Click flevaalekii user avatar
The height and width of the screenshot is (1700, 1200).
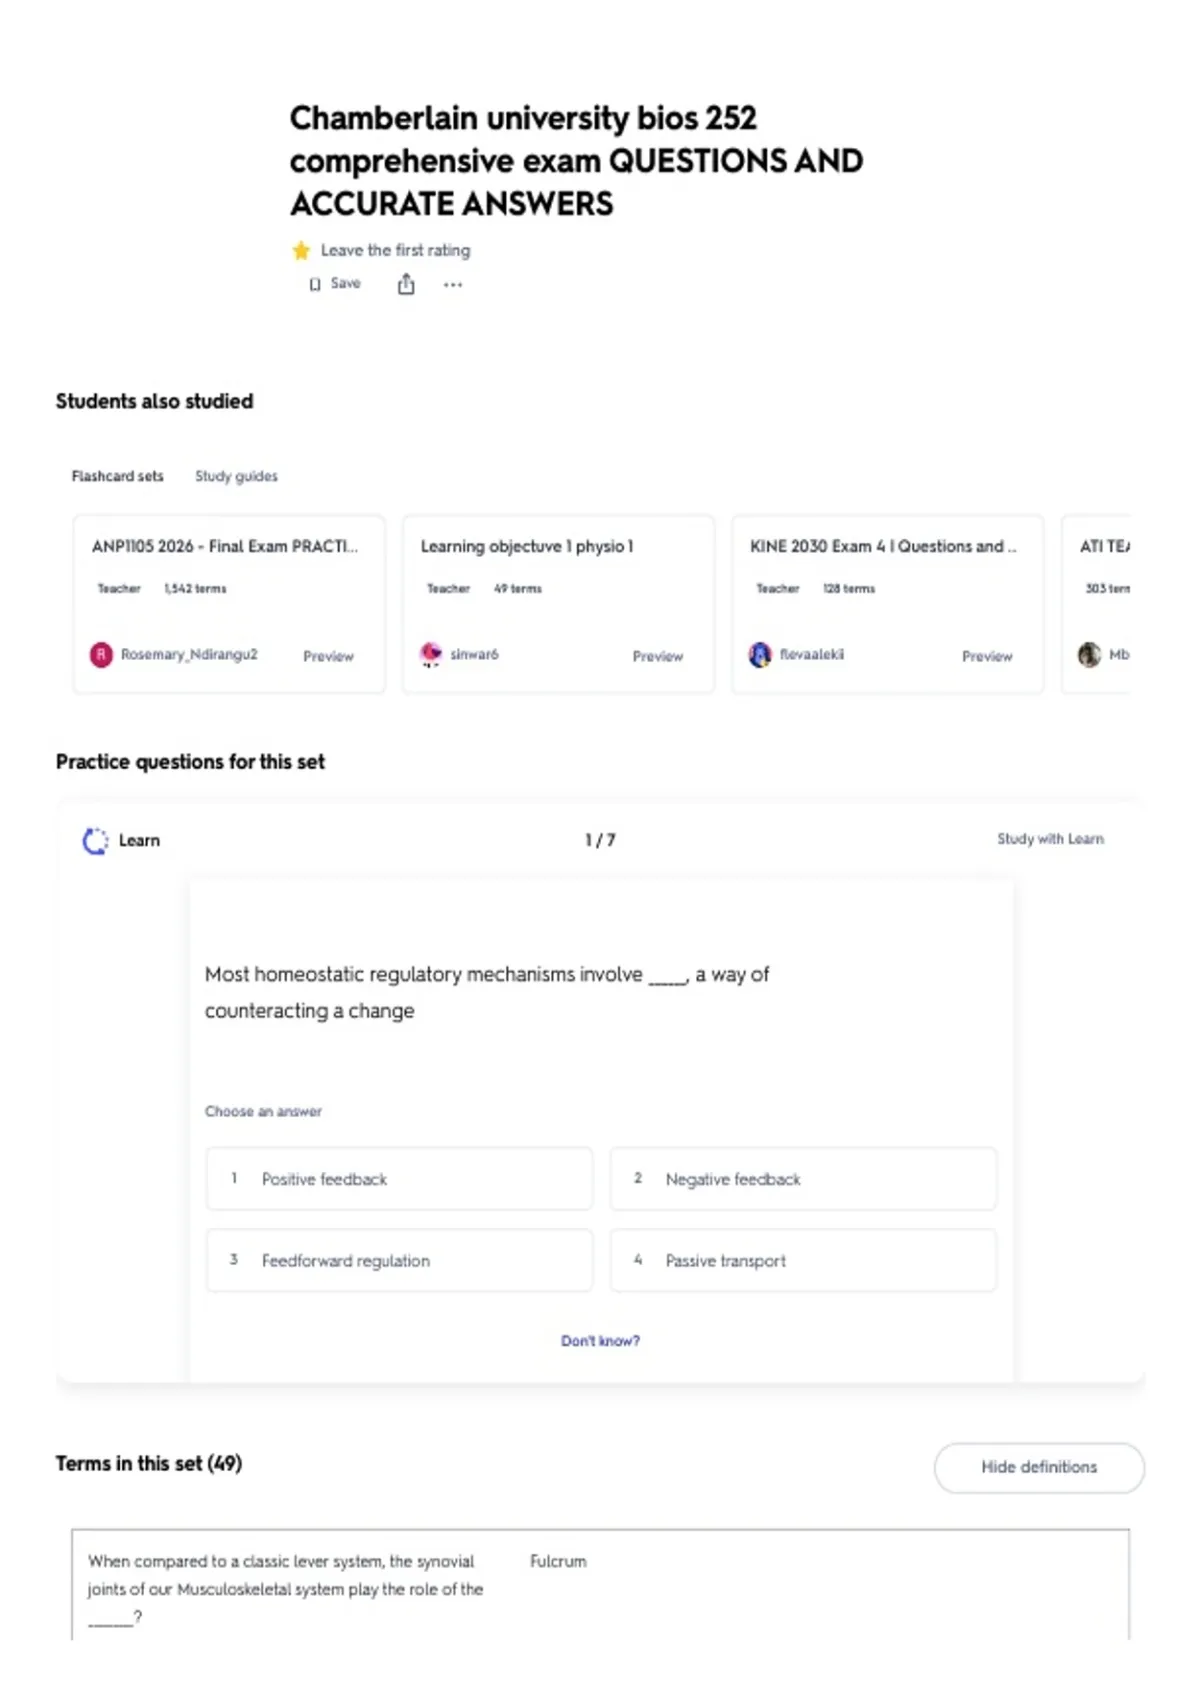point(760,655)
